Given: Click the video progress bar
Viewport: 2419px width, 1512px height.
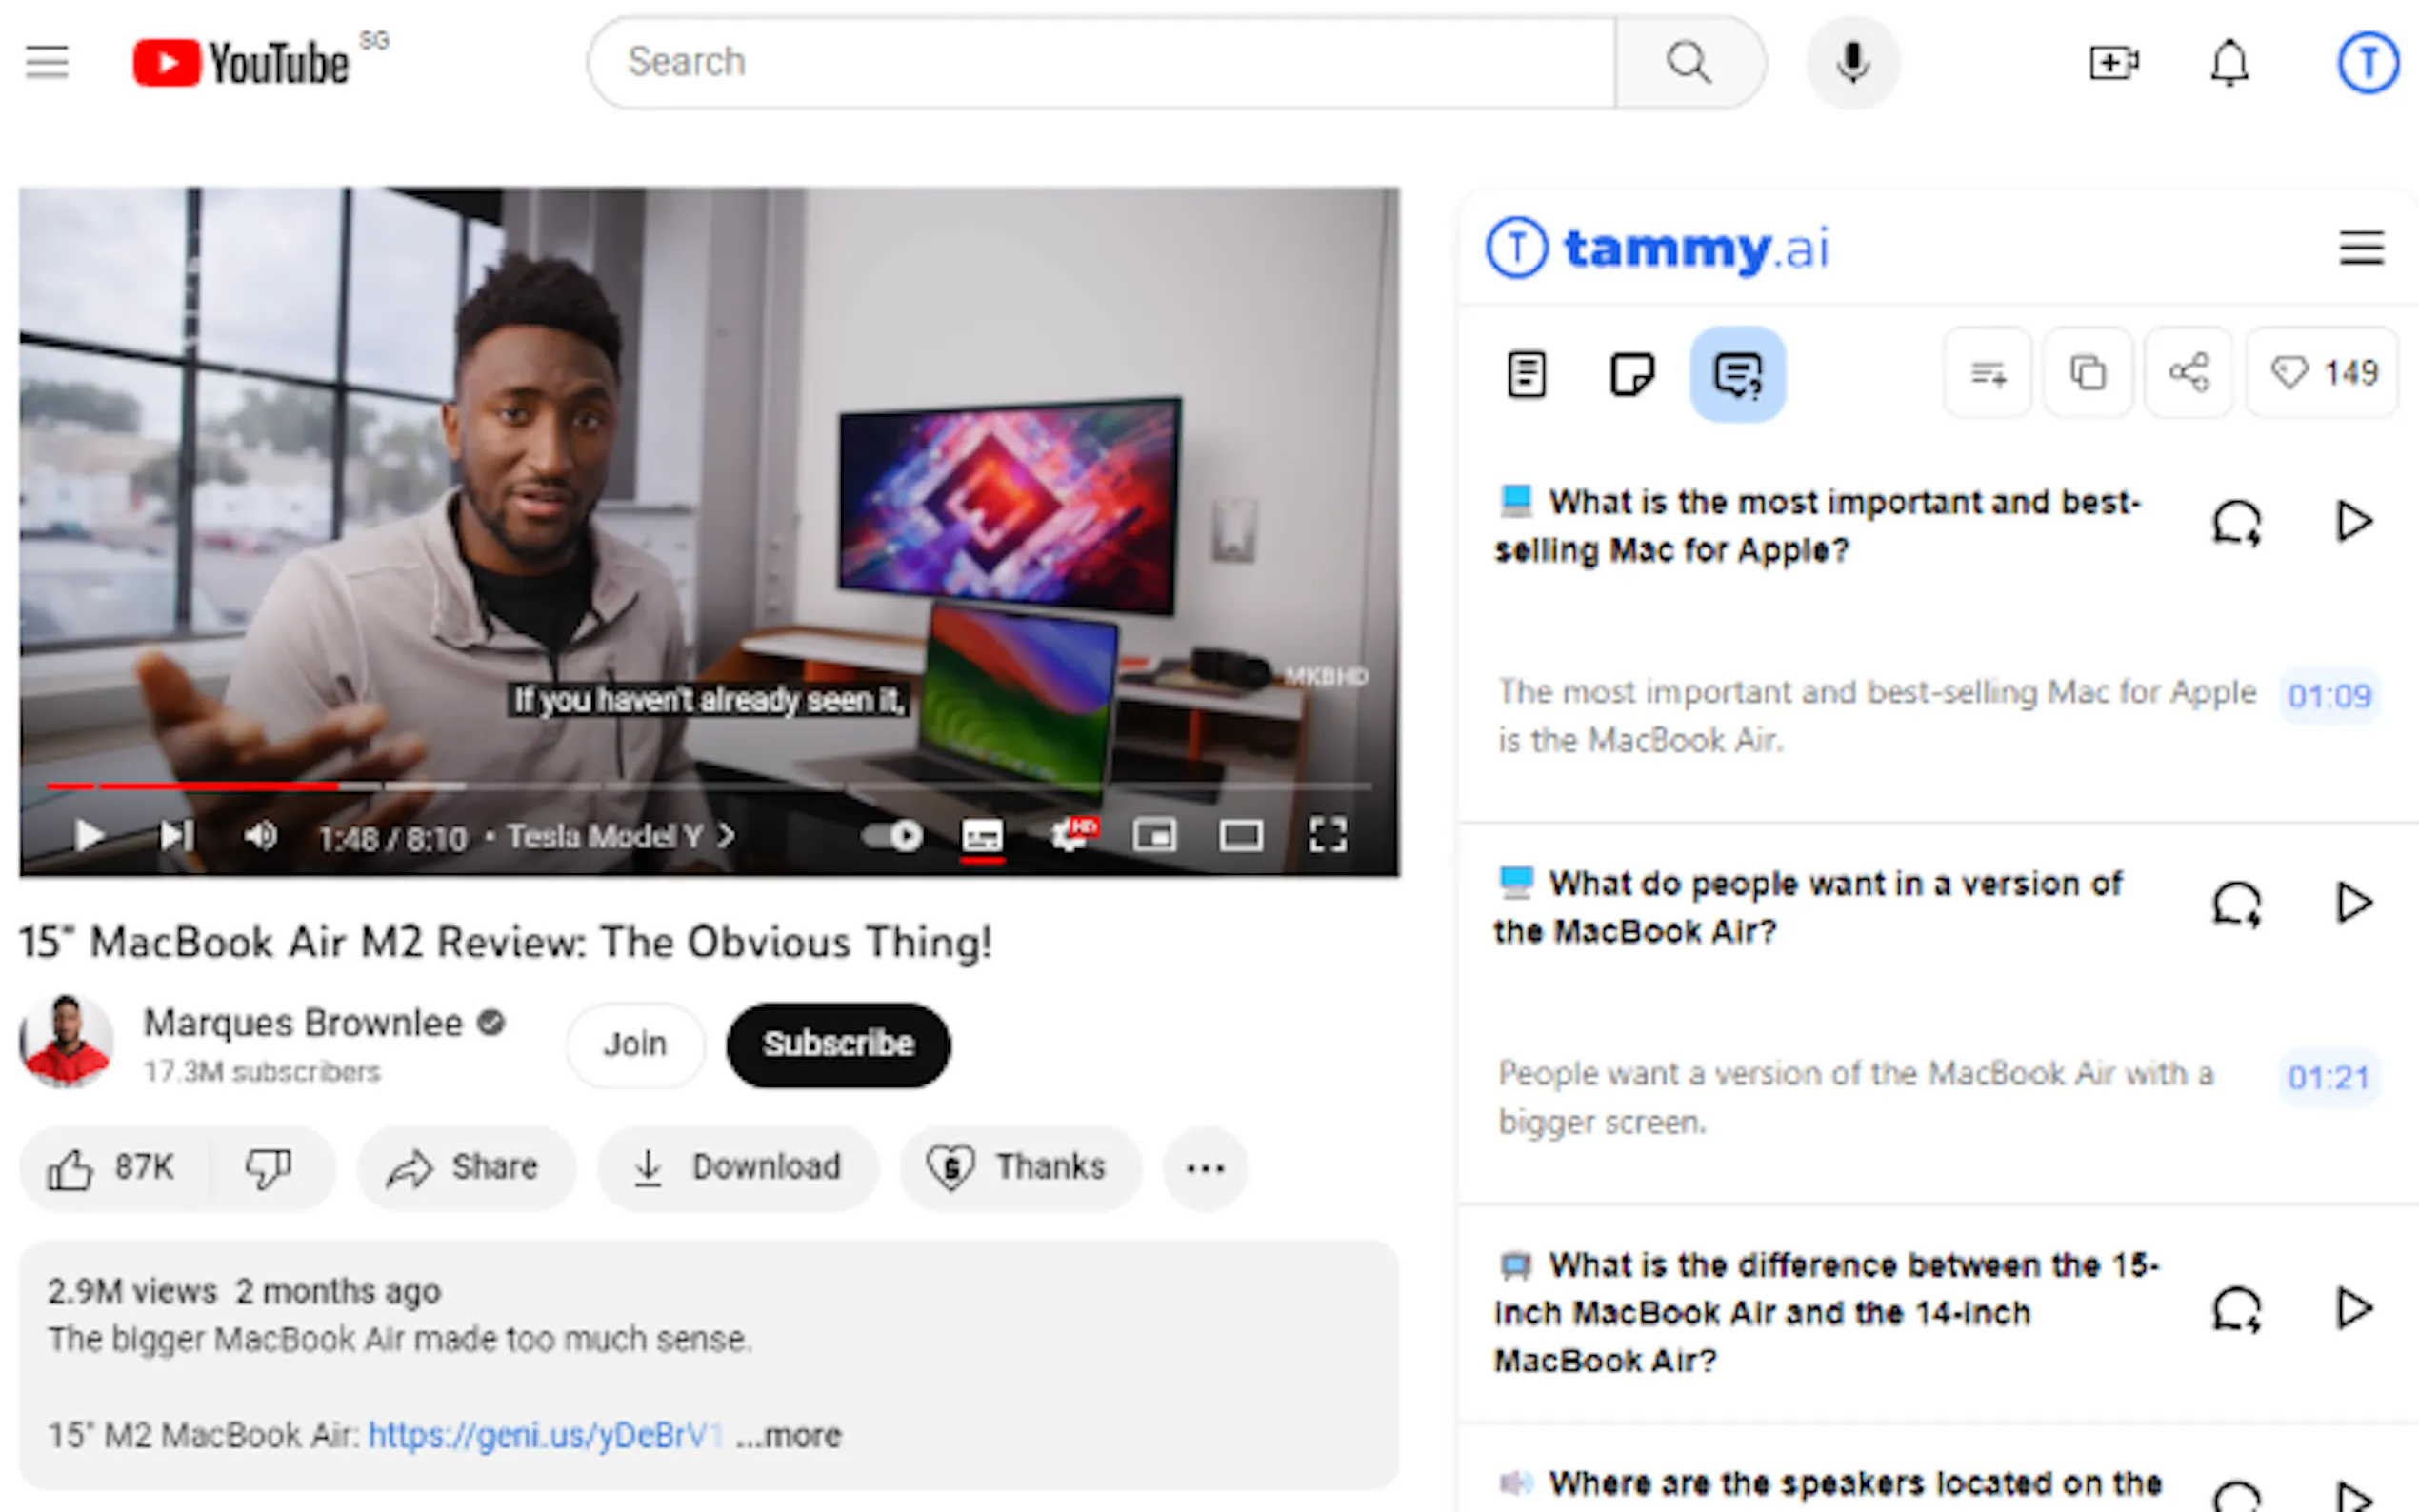Looking at the screenshot, I should click(x=700, y=787).
